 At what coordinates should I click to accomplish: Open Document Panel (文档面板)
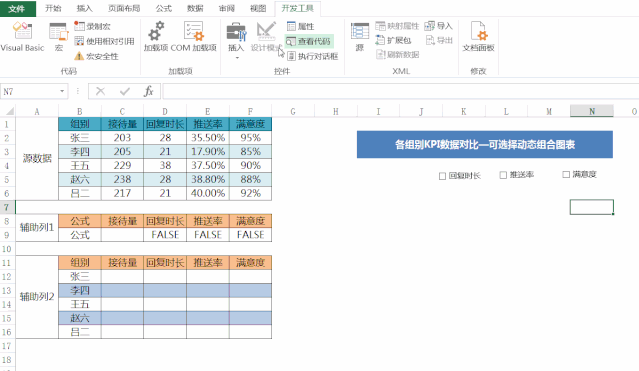point(478,37)
